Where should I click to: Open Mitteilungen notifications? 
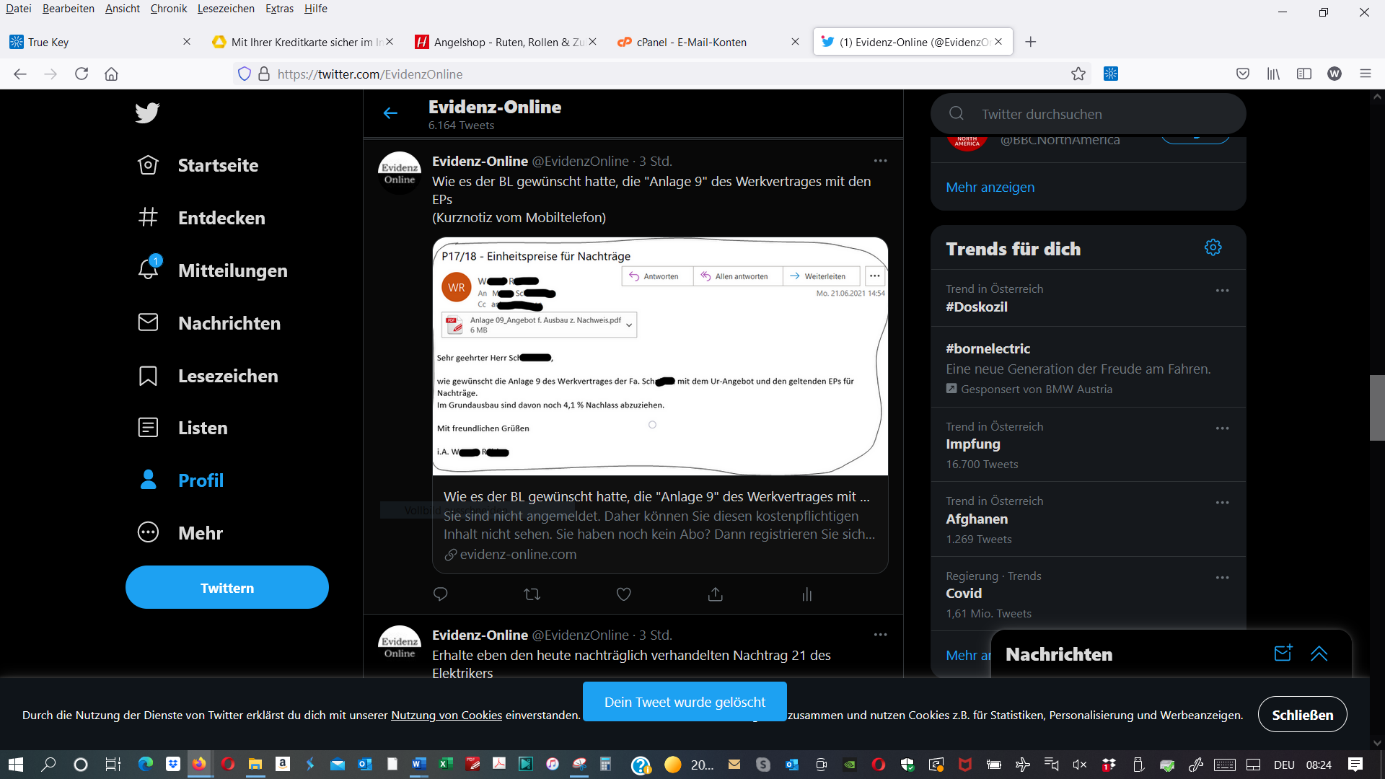[x=212, y=270]
